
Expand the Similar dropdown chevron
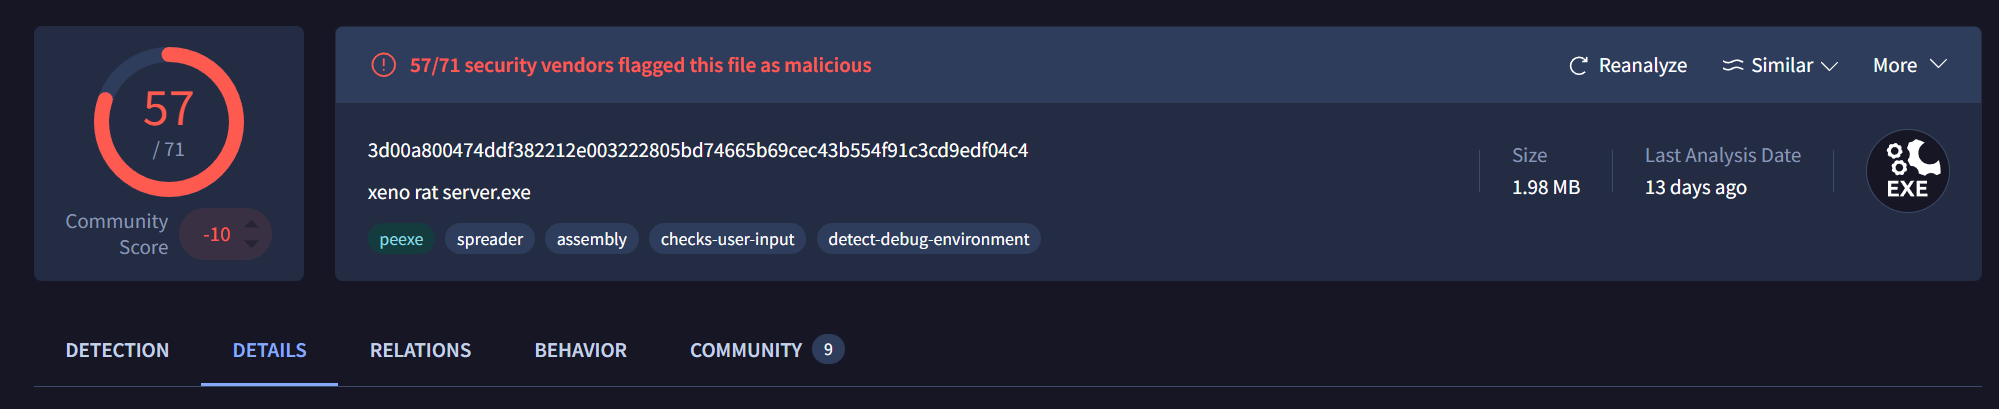coord(1830,66)
